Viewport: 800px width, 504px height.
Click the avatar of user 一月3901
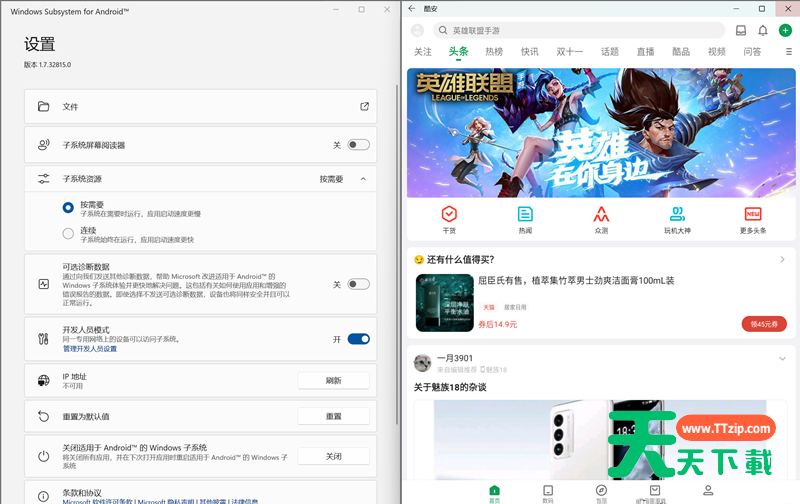(x=422, y=363)
